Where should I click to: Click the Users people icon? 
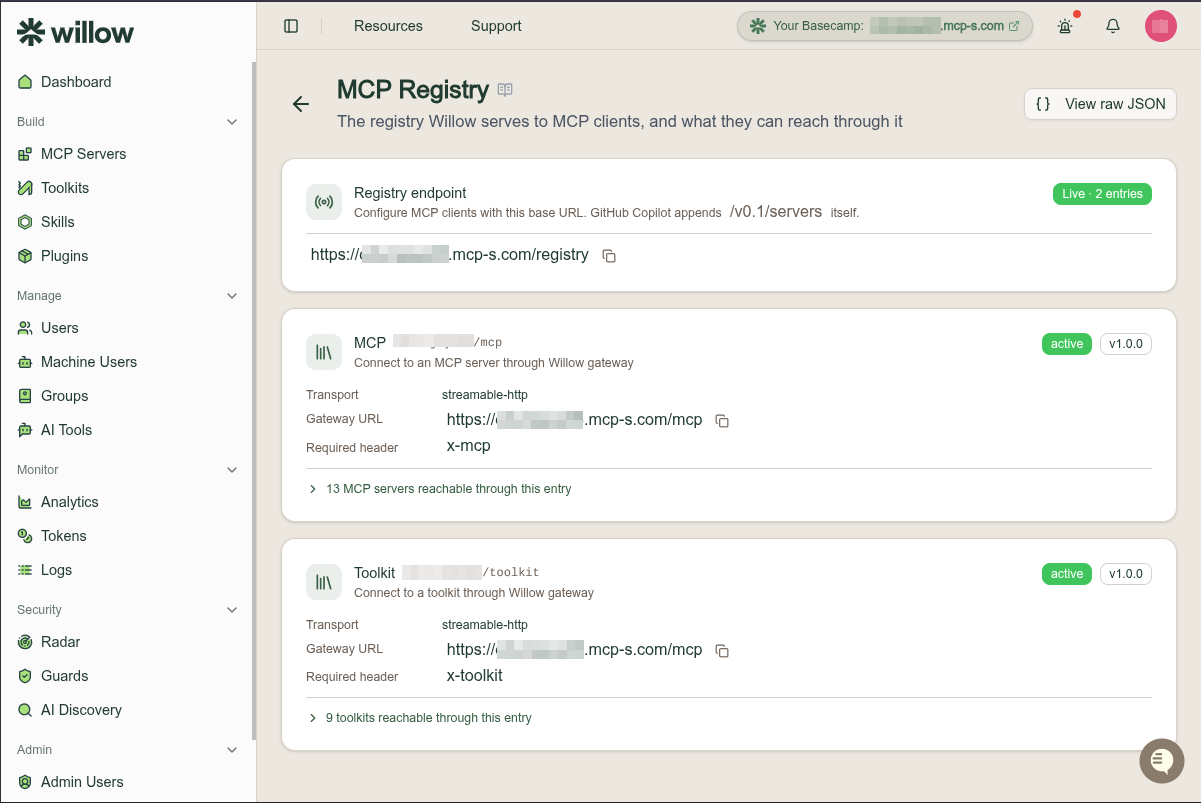(25, 328)
